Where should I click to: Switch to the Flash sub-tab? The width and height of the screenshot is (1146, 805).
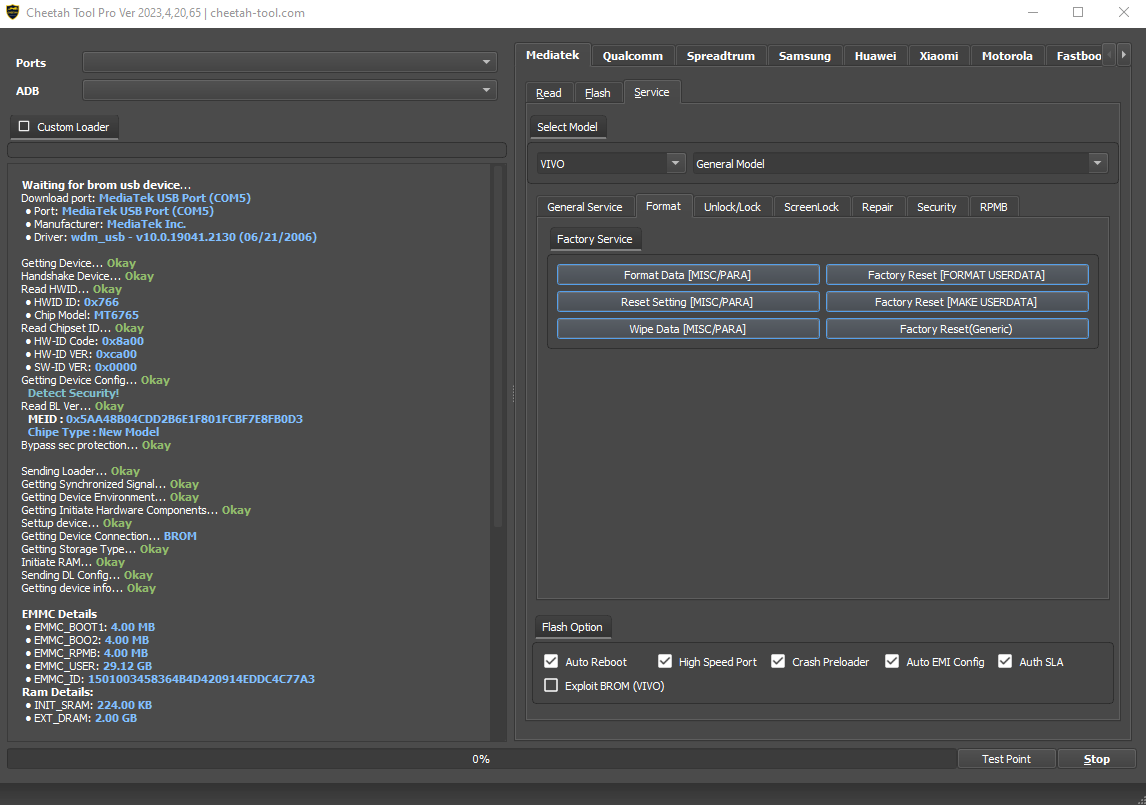click(597, 93)
